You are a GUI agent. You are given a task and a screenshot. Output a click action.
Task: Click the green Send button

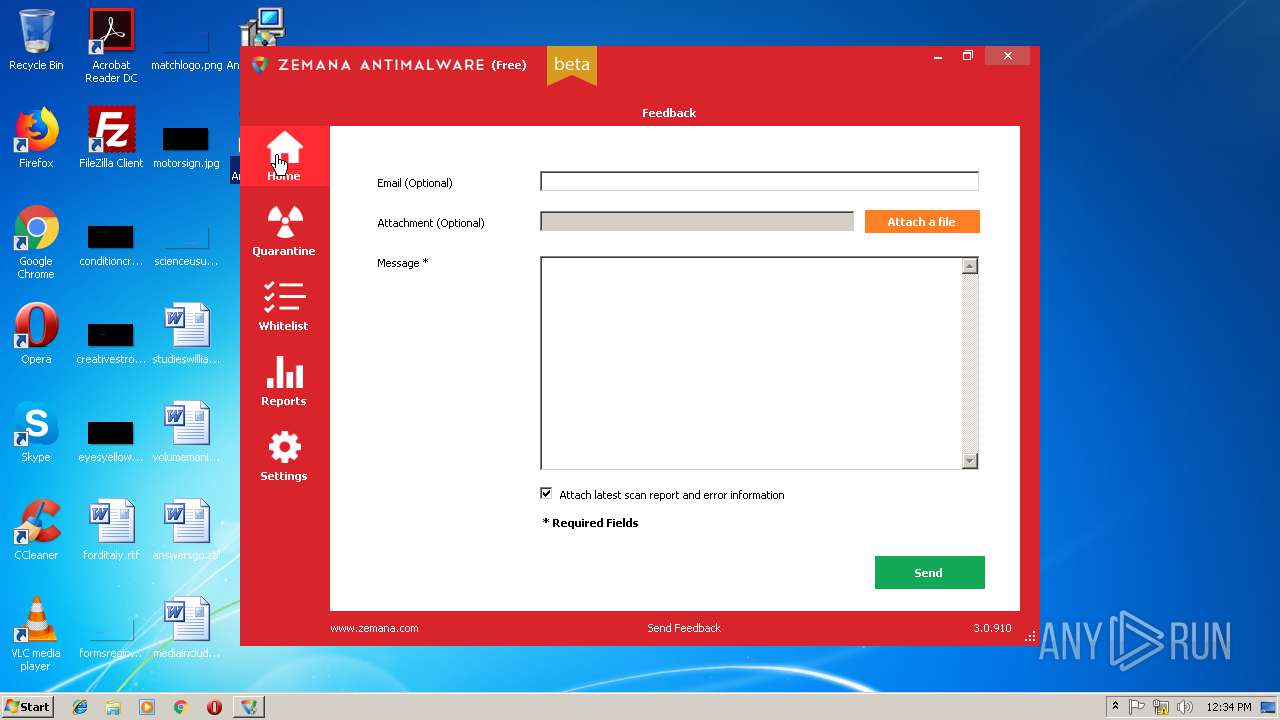(x=930, y=572)
